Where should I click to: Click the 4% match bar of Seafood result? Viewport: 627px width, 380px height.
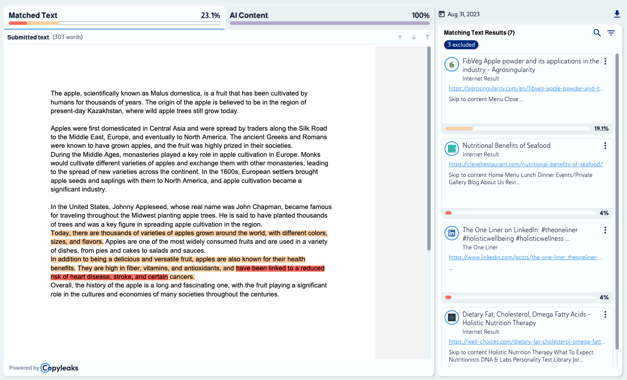tap(520, 213)
